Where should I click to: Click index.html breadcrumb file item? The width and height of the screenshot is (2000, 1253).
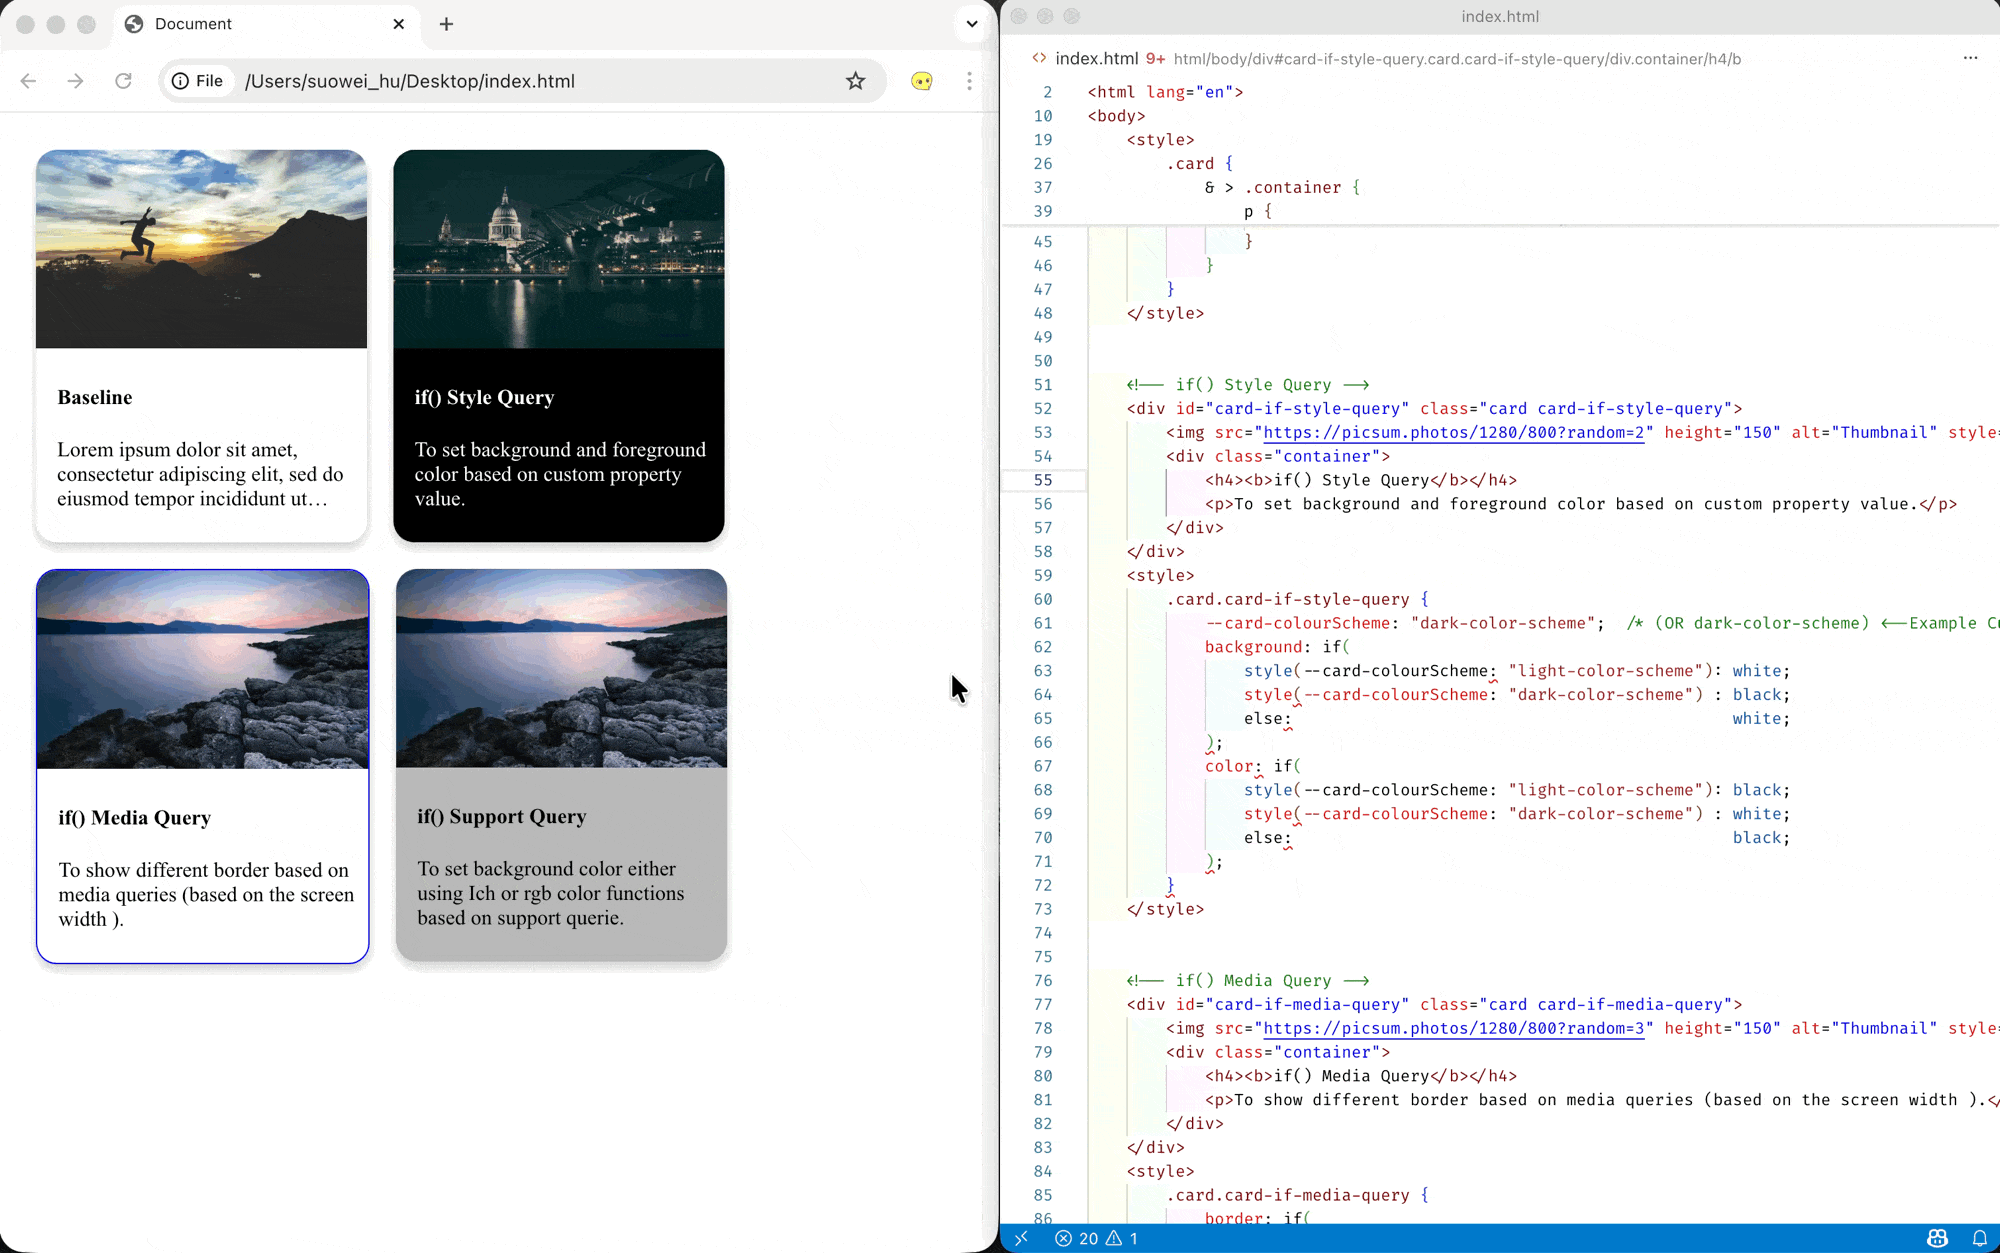point(1096,58)
